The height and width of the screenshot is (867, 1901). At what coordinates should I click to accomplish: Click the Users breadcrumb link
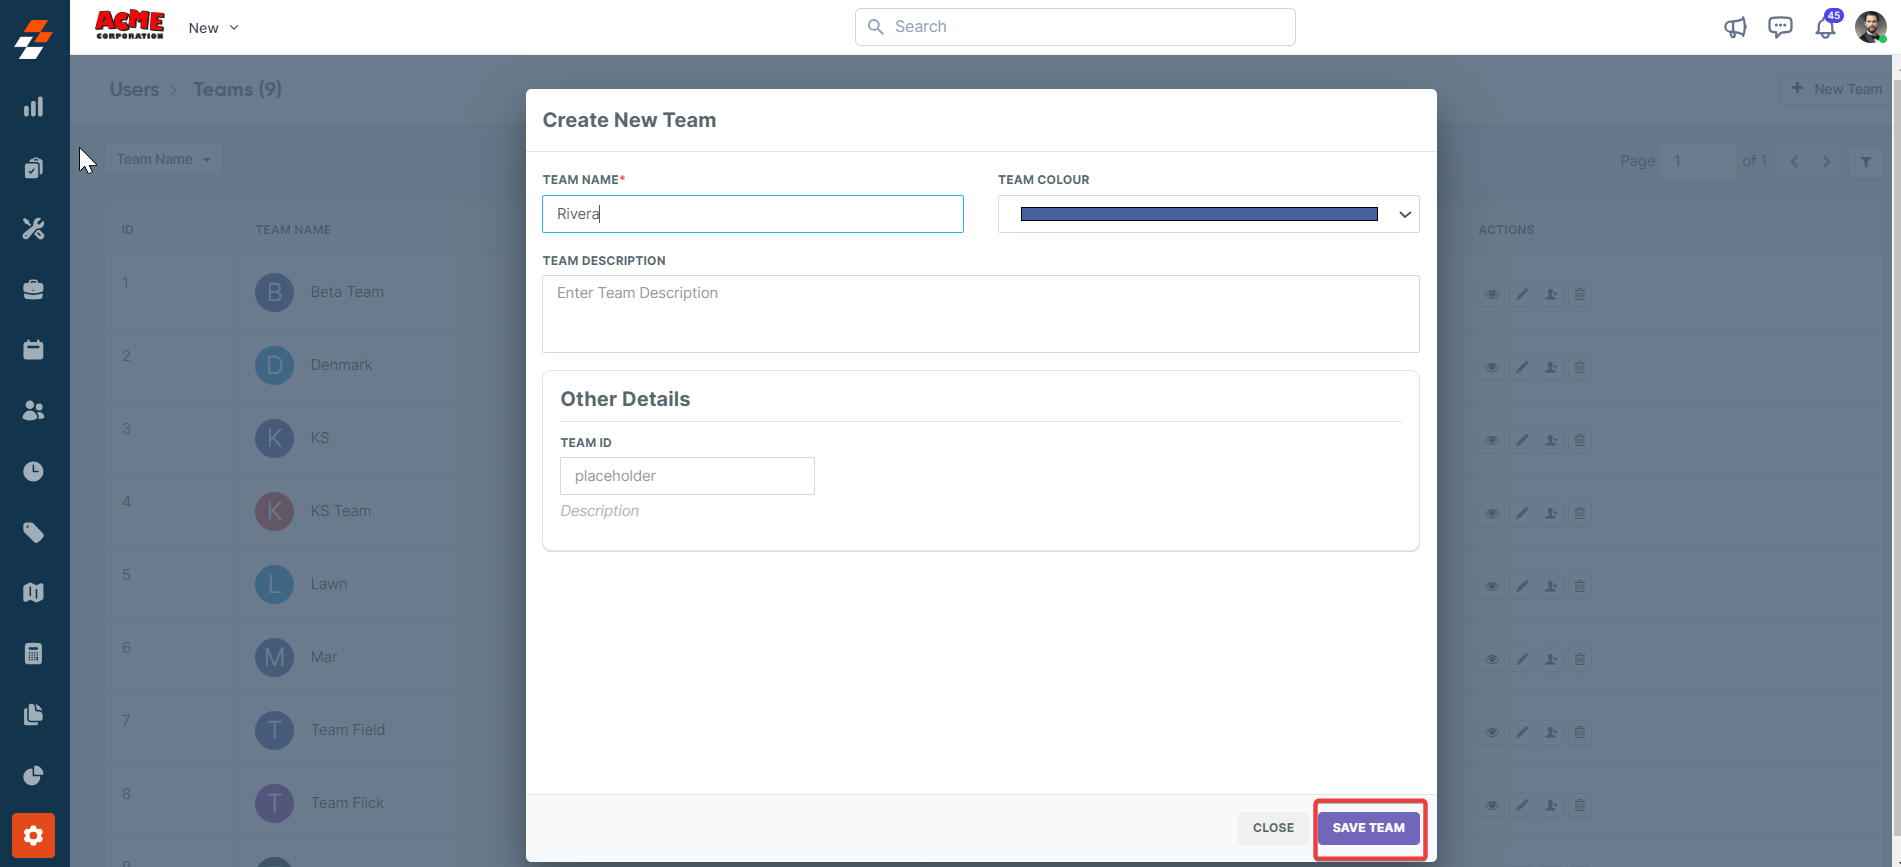tap(134, 89)
